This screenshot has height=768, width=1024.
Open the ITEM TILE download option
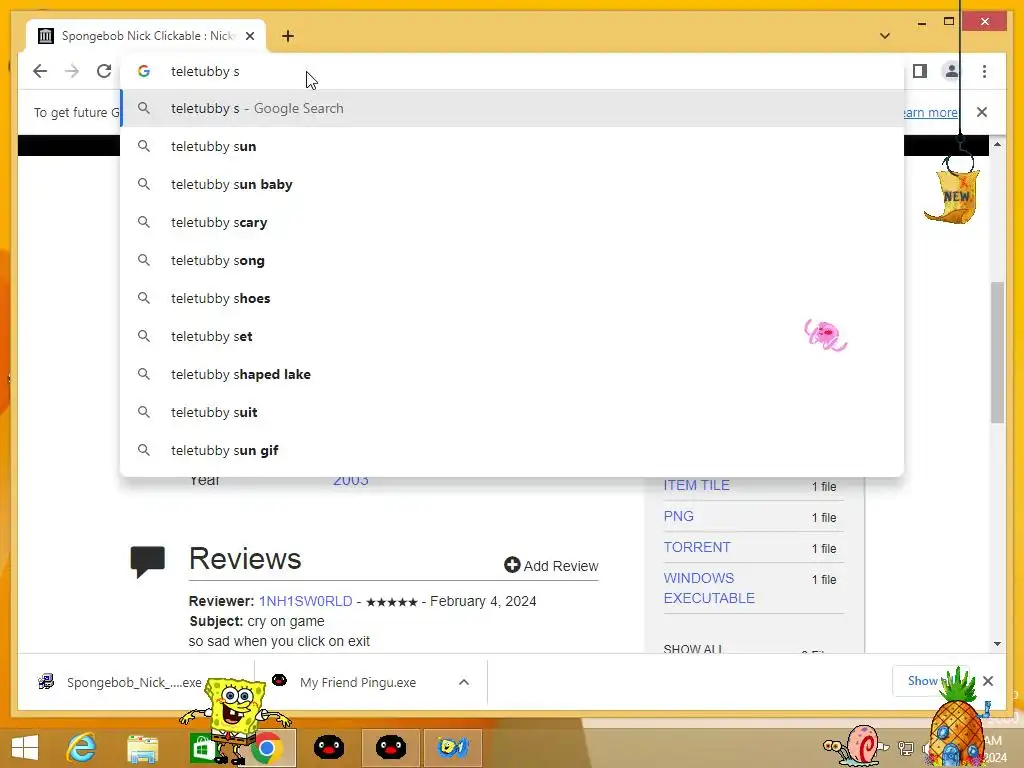click(x=696, y=485)
